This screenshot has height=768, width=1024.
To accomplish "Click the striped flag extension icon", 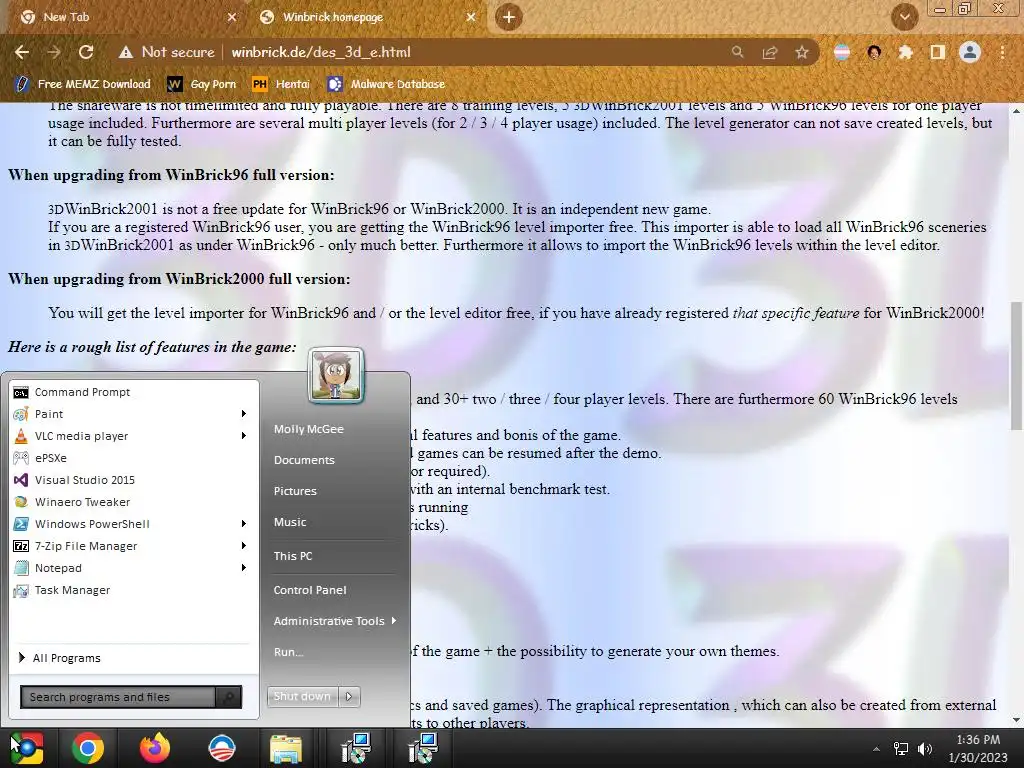I will click(x=842, y=52).
